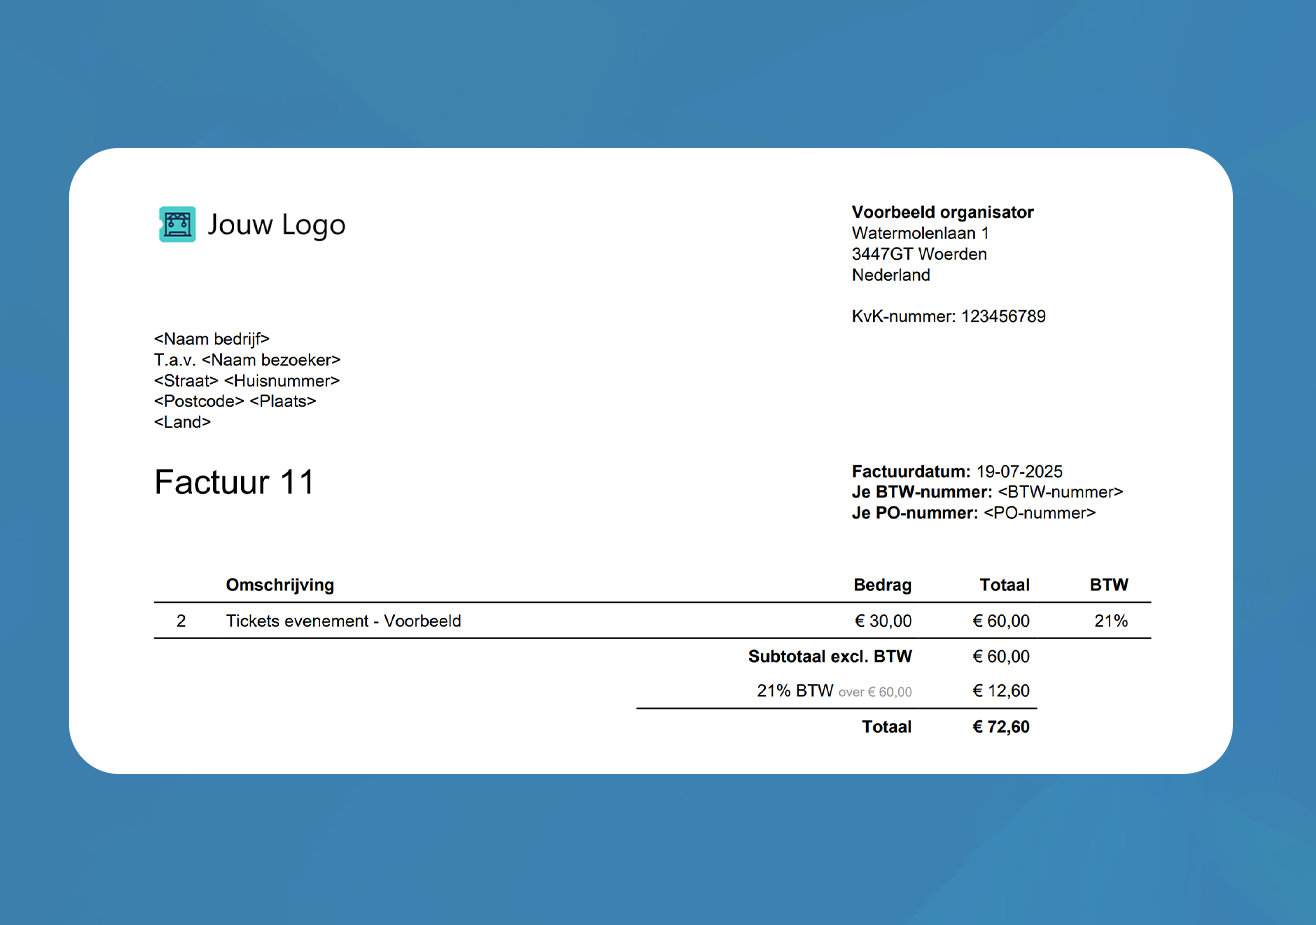Click the Jouw Logo text

[x=276, y=225]
